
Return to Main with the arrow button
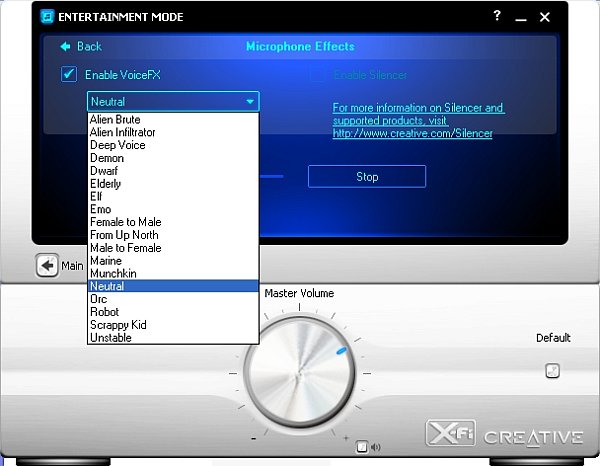47,265
